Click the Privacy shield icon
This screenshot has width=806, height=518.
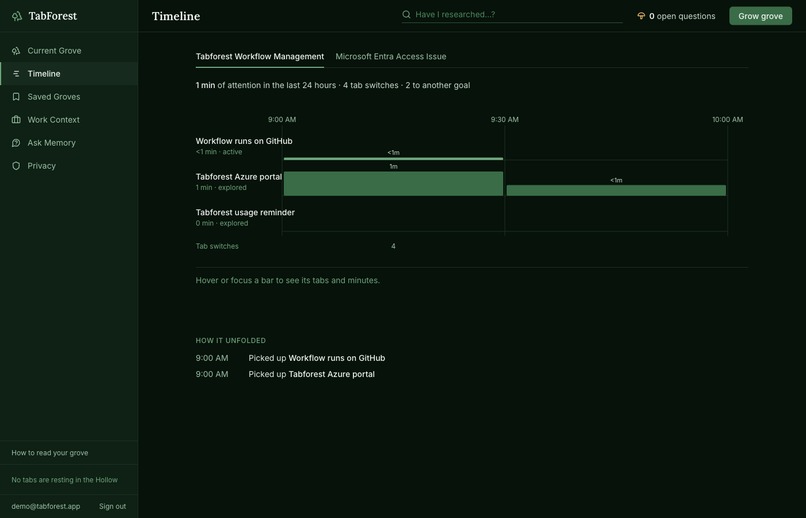[x=16, y=166]
